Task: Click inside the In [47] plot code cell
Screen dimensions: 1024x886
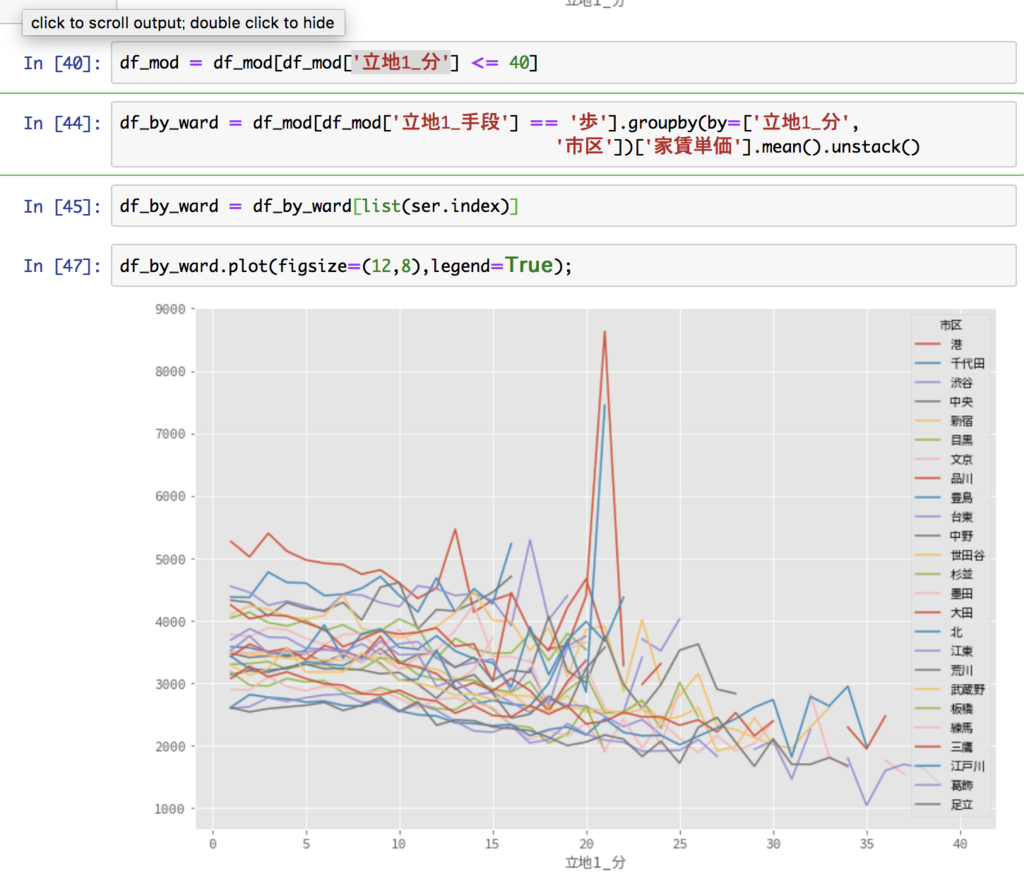Action: pos(563,266)
